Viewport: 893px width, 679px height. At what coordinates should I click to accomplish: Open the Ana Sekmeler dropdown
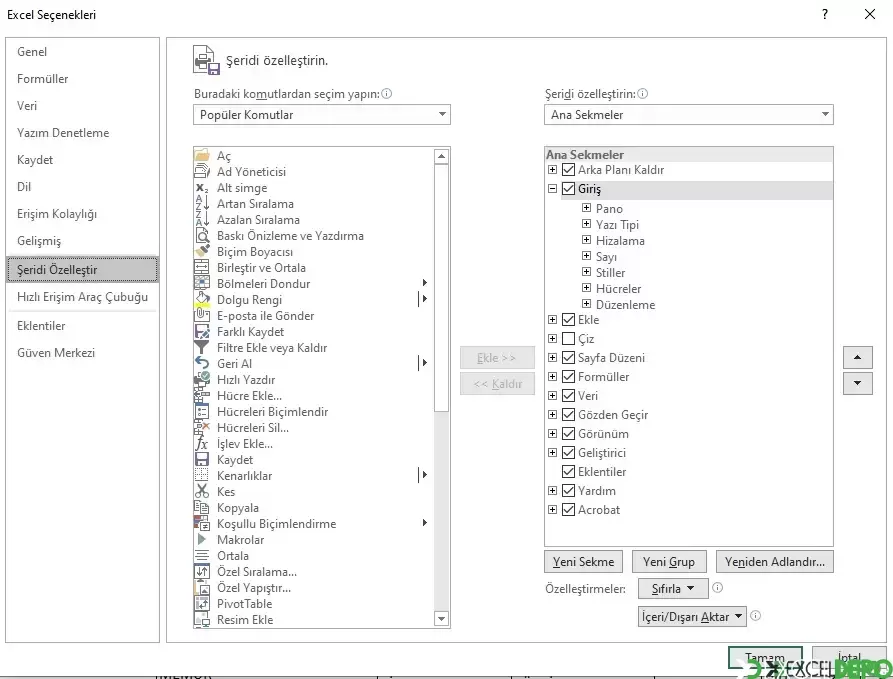click(689, 114)
